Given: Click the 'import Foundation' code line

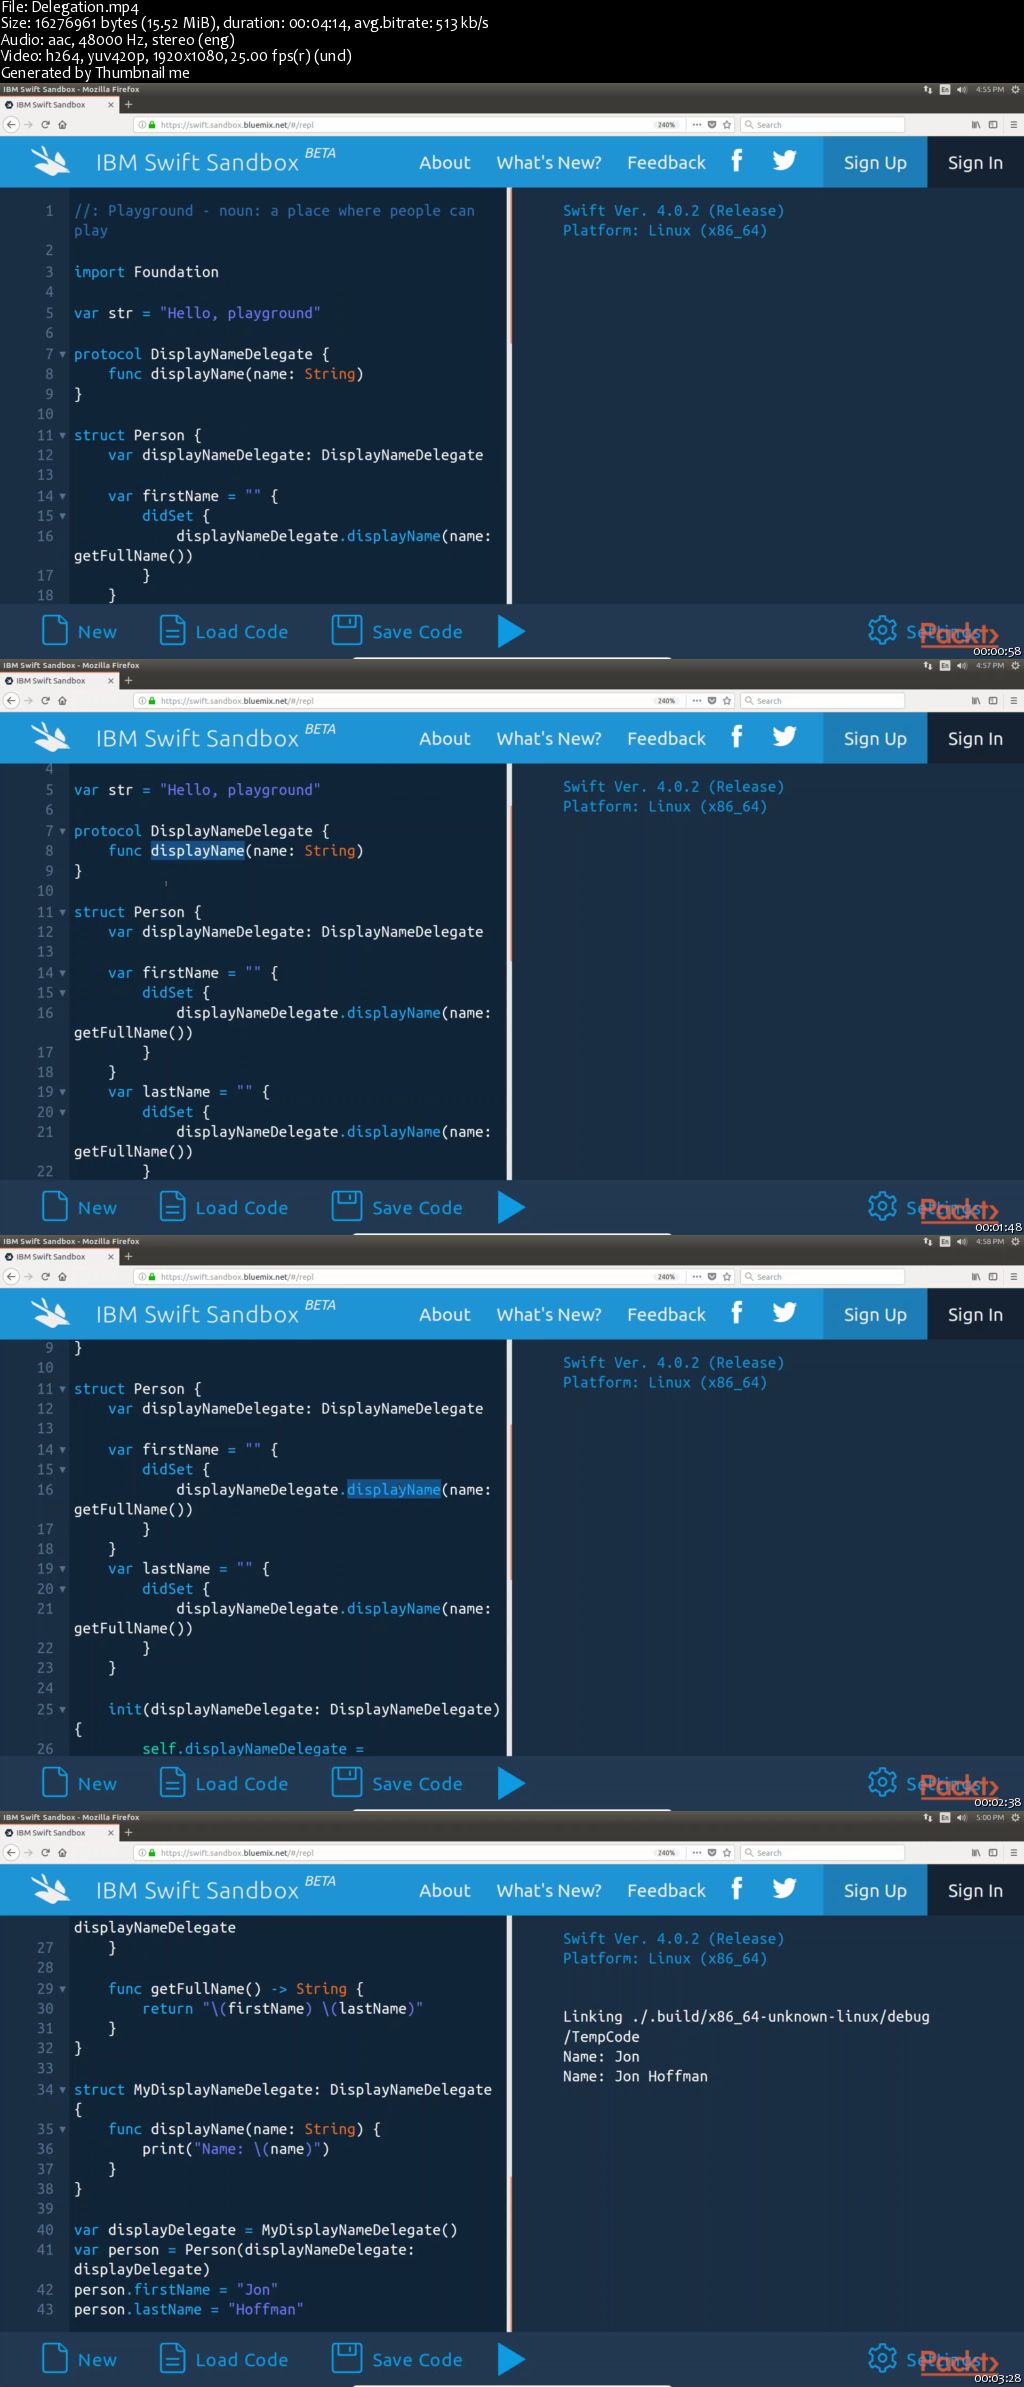Looking at the screenshot, I should click(x=146, y=272).
